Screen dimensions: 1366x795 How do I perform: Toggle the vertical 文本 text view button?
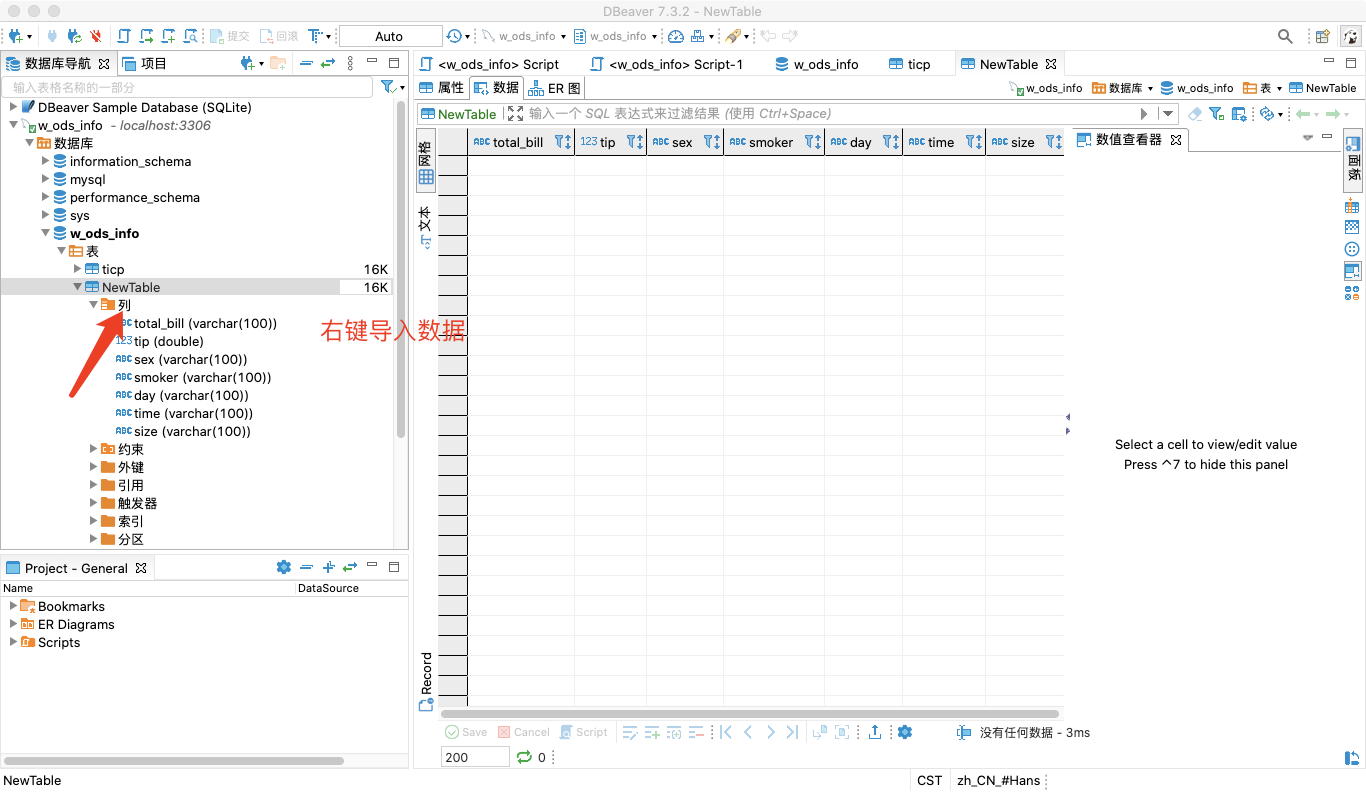coord(425,228)
